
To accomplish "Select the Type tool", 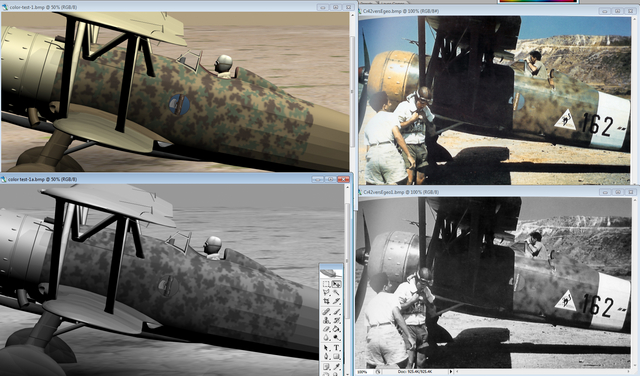I will pos(337,347).
